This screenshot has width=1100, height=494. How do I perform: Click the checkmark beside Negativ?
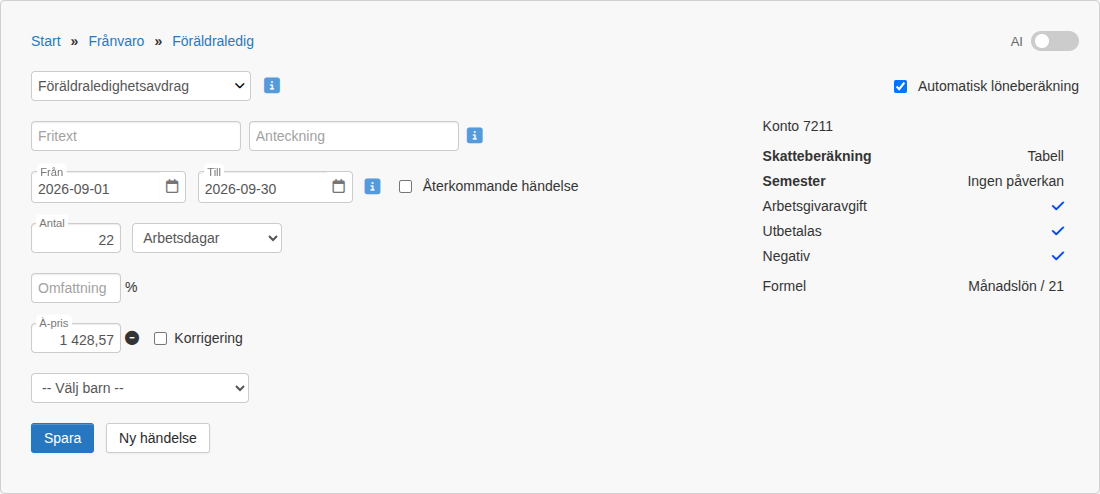[1058, 255]
